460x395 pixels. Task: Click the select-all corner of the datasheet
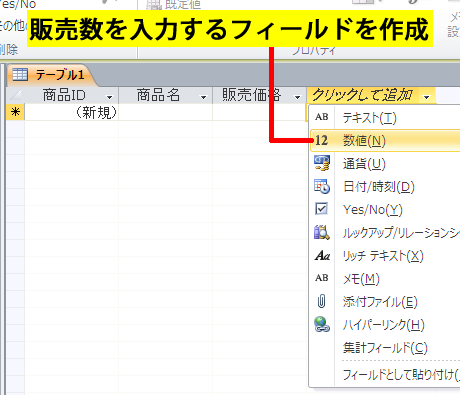click(x=15, y=95)
